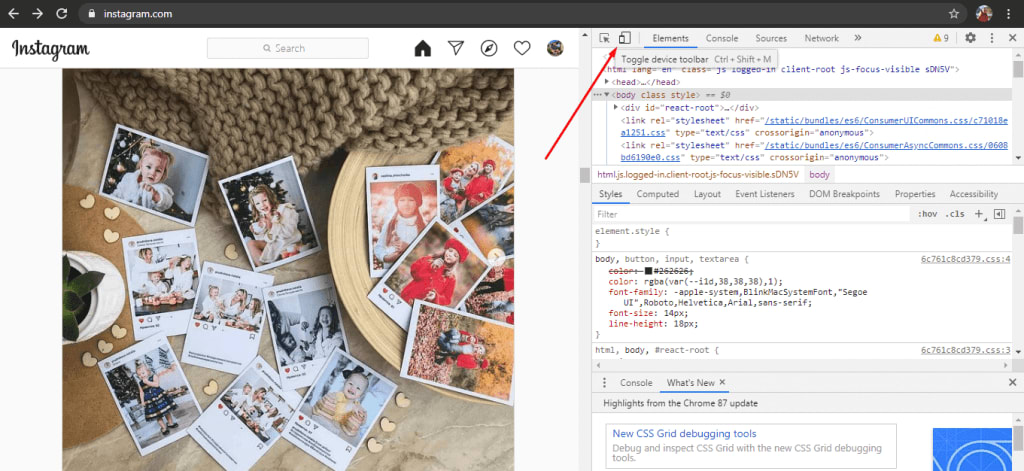Open the Network panel tab

pyautogui.click(x=821, y=39)
